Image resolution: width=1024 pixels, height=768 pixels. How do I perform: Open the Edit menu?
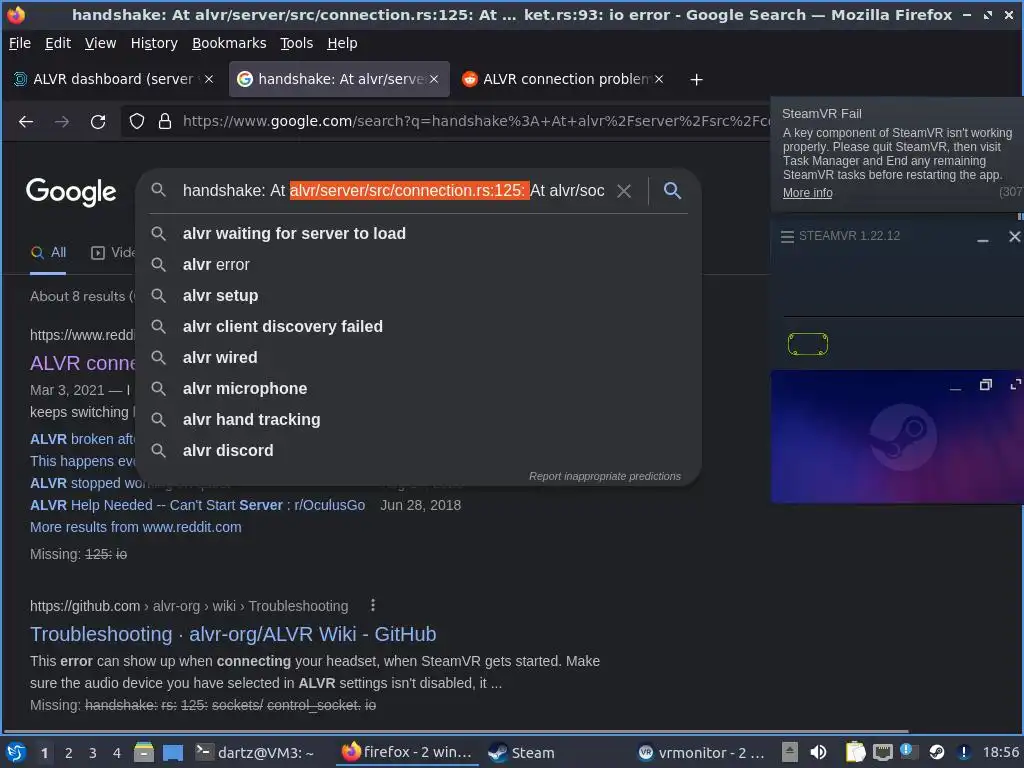57,43
